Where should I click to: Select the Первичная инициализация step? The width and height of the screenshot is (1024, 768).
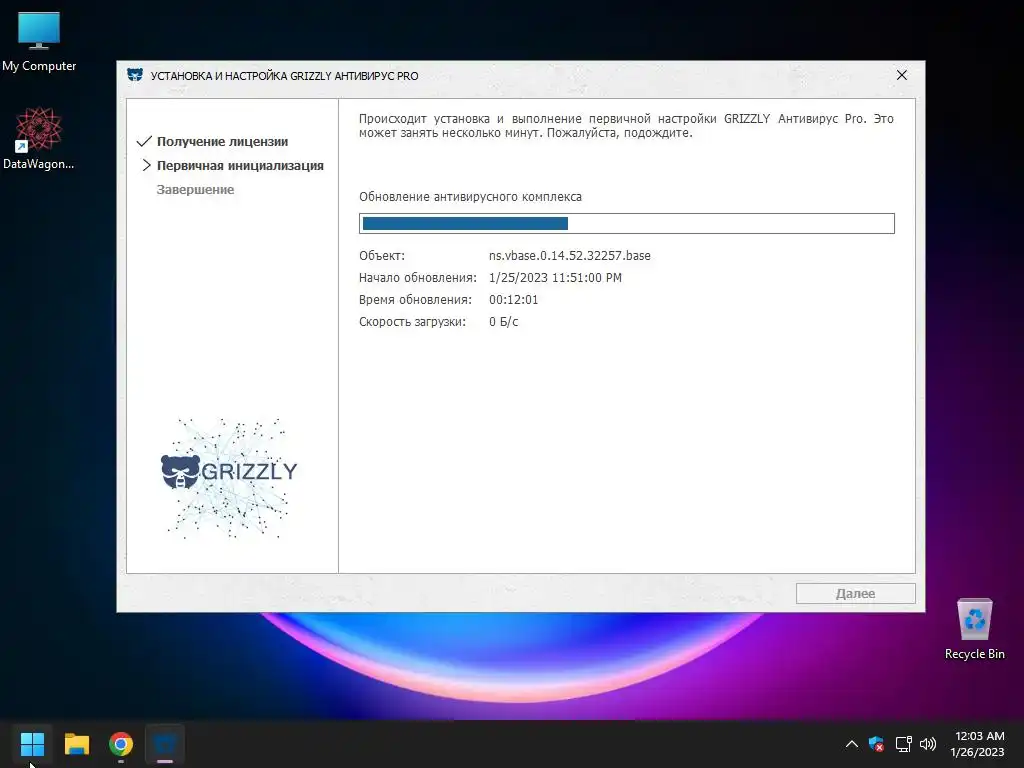240,166
